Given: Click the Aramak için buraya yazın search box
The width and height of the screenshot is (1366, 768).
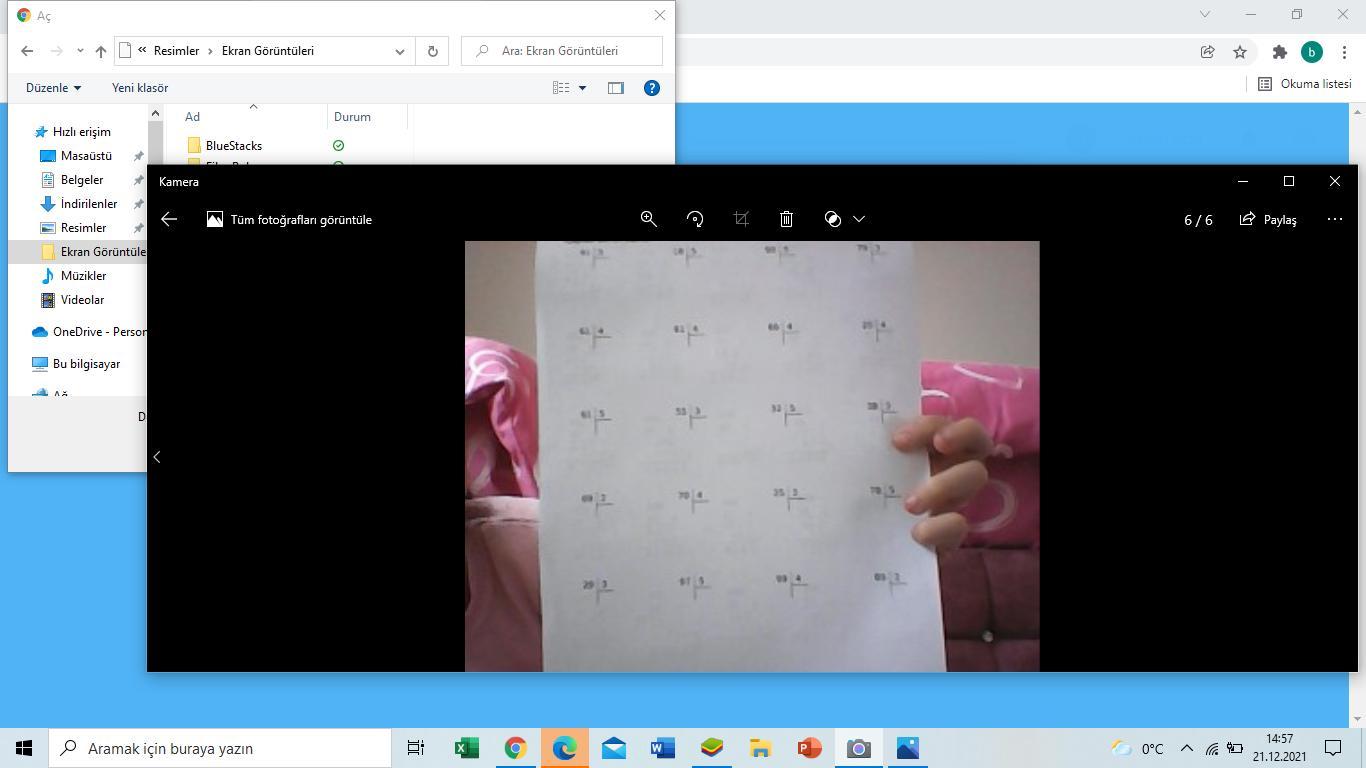Looking at the screenshot, I should click(x=220, y=748).
